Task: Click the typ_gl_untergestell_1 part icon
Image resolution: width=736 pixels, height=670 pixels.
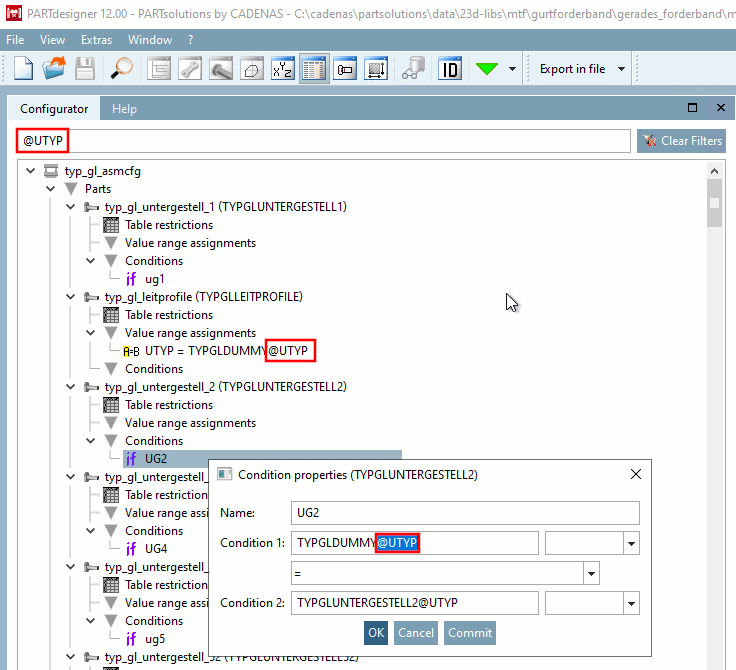Action: [x=91, y=207]
